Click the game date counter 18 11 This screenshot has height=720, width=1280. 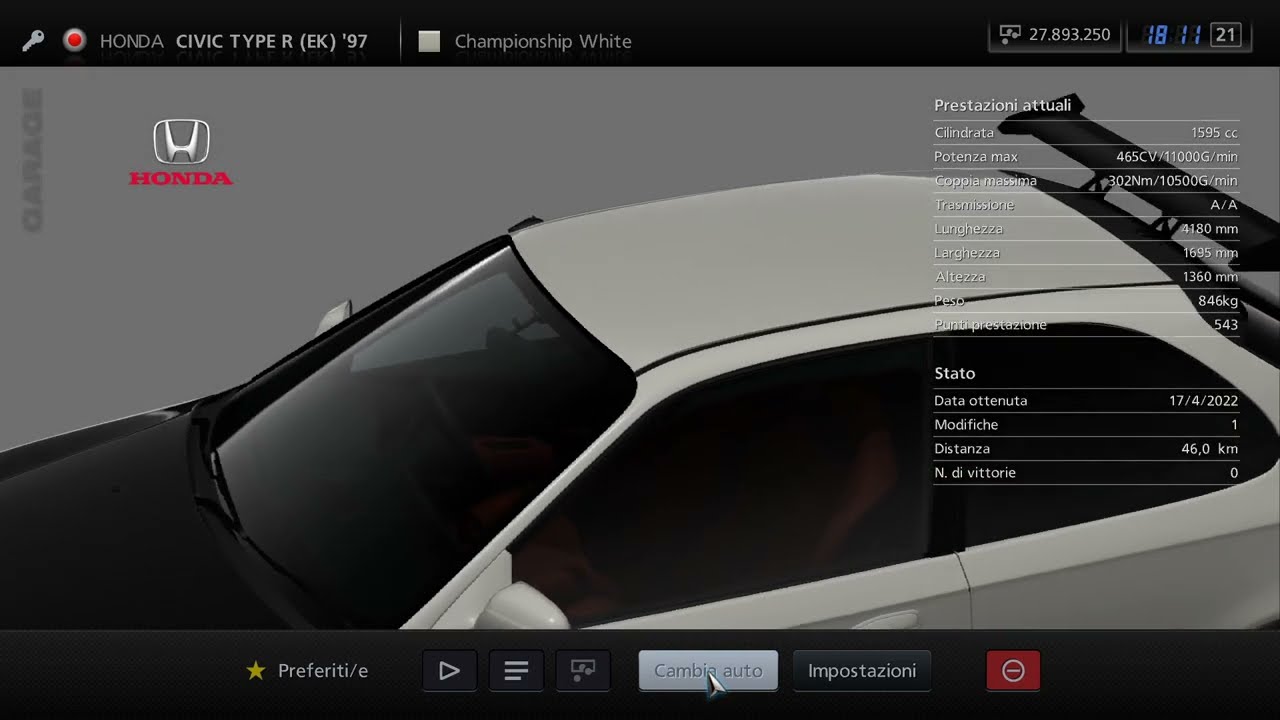1174,35
